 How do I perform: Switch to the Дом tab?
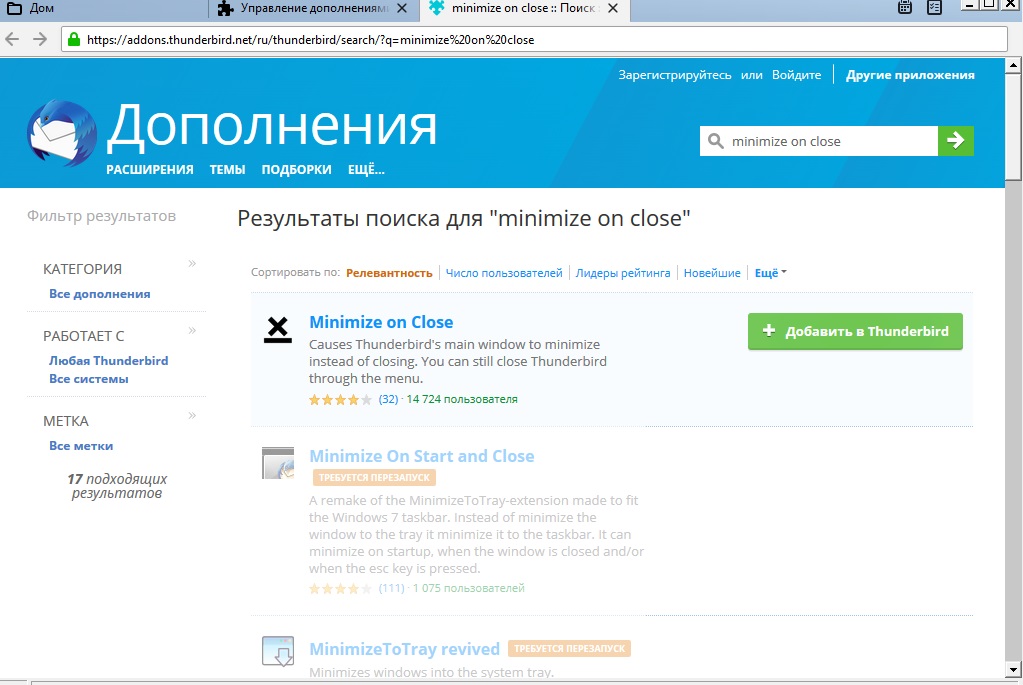click(104, 8)
